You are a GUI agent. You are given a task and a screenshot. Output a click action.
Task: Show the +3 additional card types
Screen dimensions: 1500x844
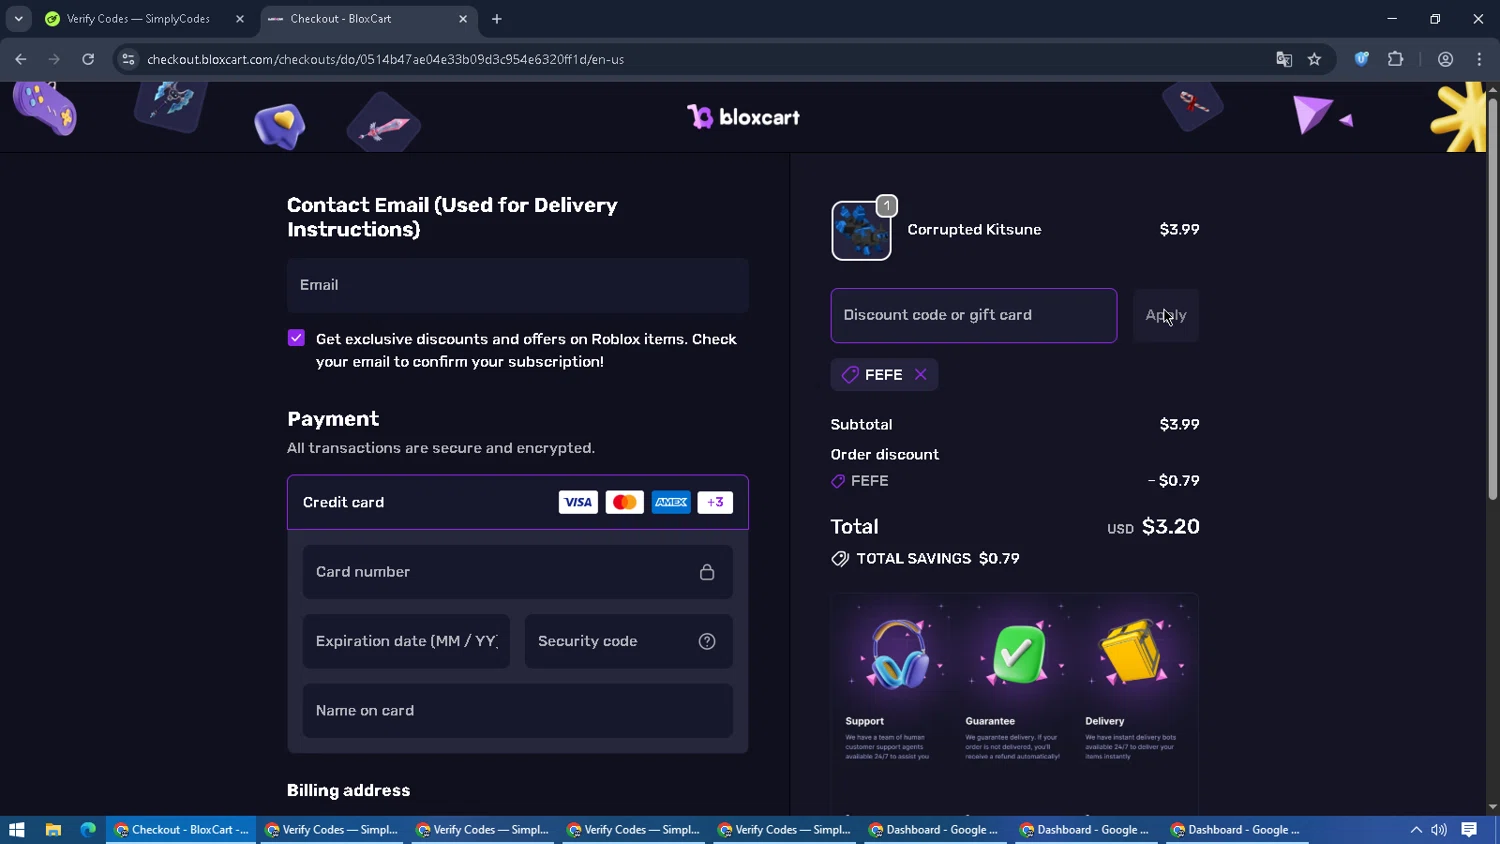click(x=715, y=503)
